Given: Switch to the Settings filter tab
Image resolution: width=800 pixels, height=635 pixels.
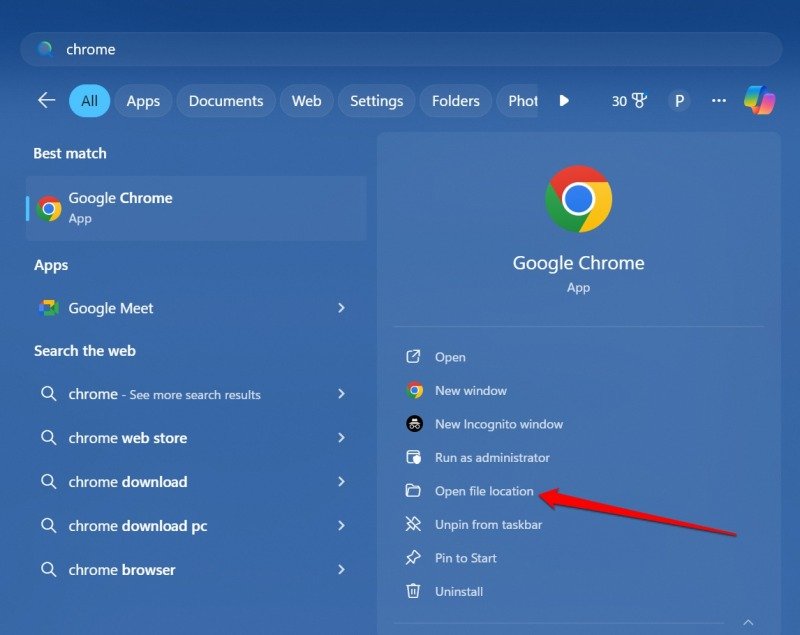Looking at the screenshot, I should (376, 100).
